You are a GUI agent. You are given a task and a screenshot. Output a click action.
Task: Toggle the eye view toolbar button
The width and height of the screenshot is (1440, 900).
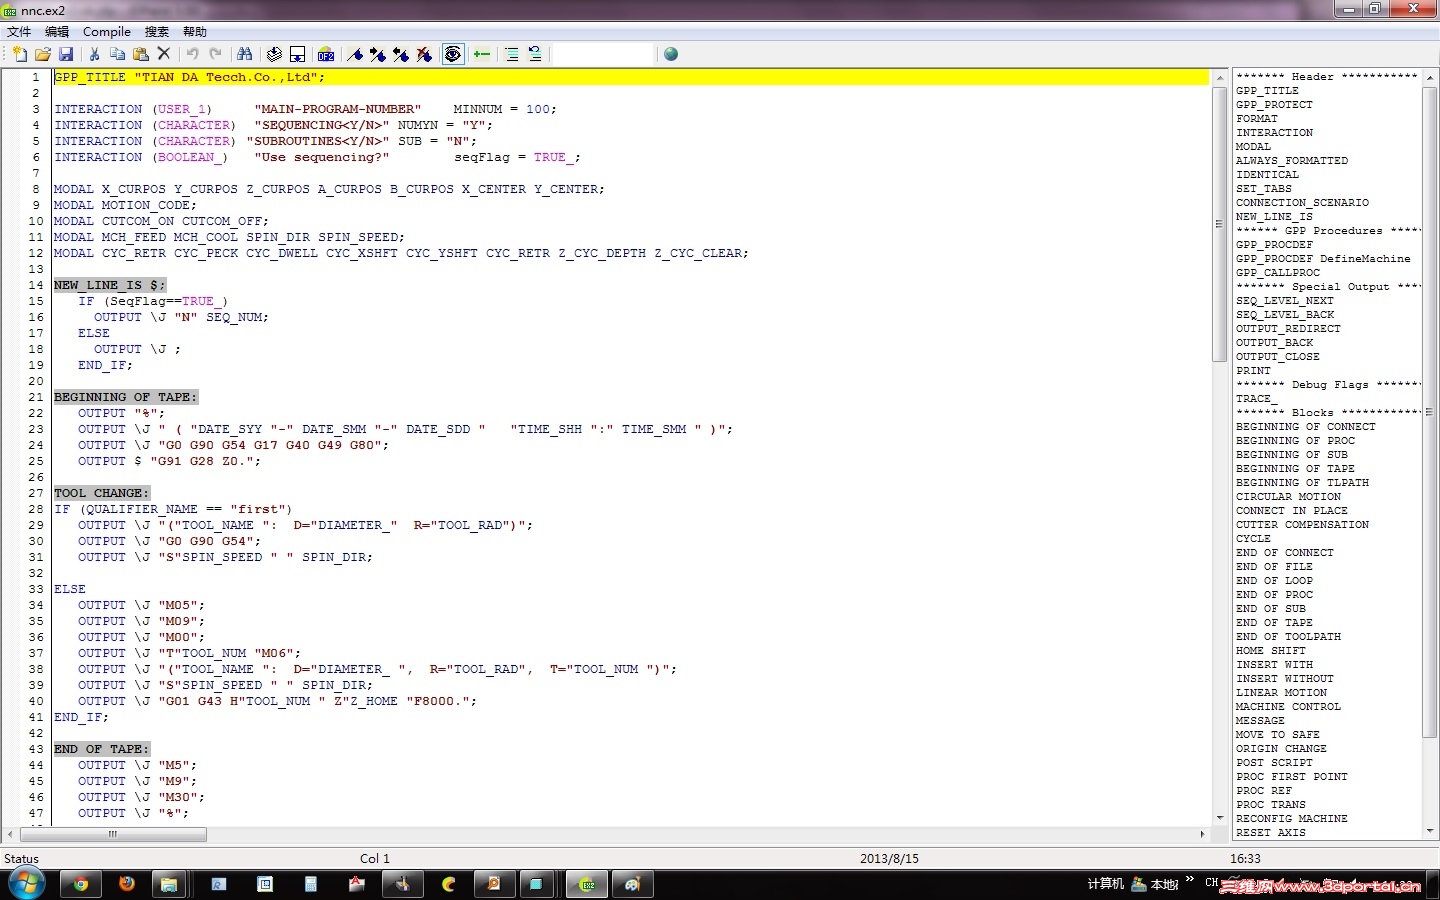(453, 54)
